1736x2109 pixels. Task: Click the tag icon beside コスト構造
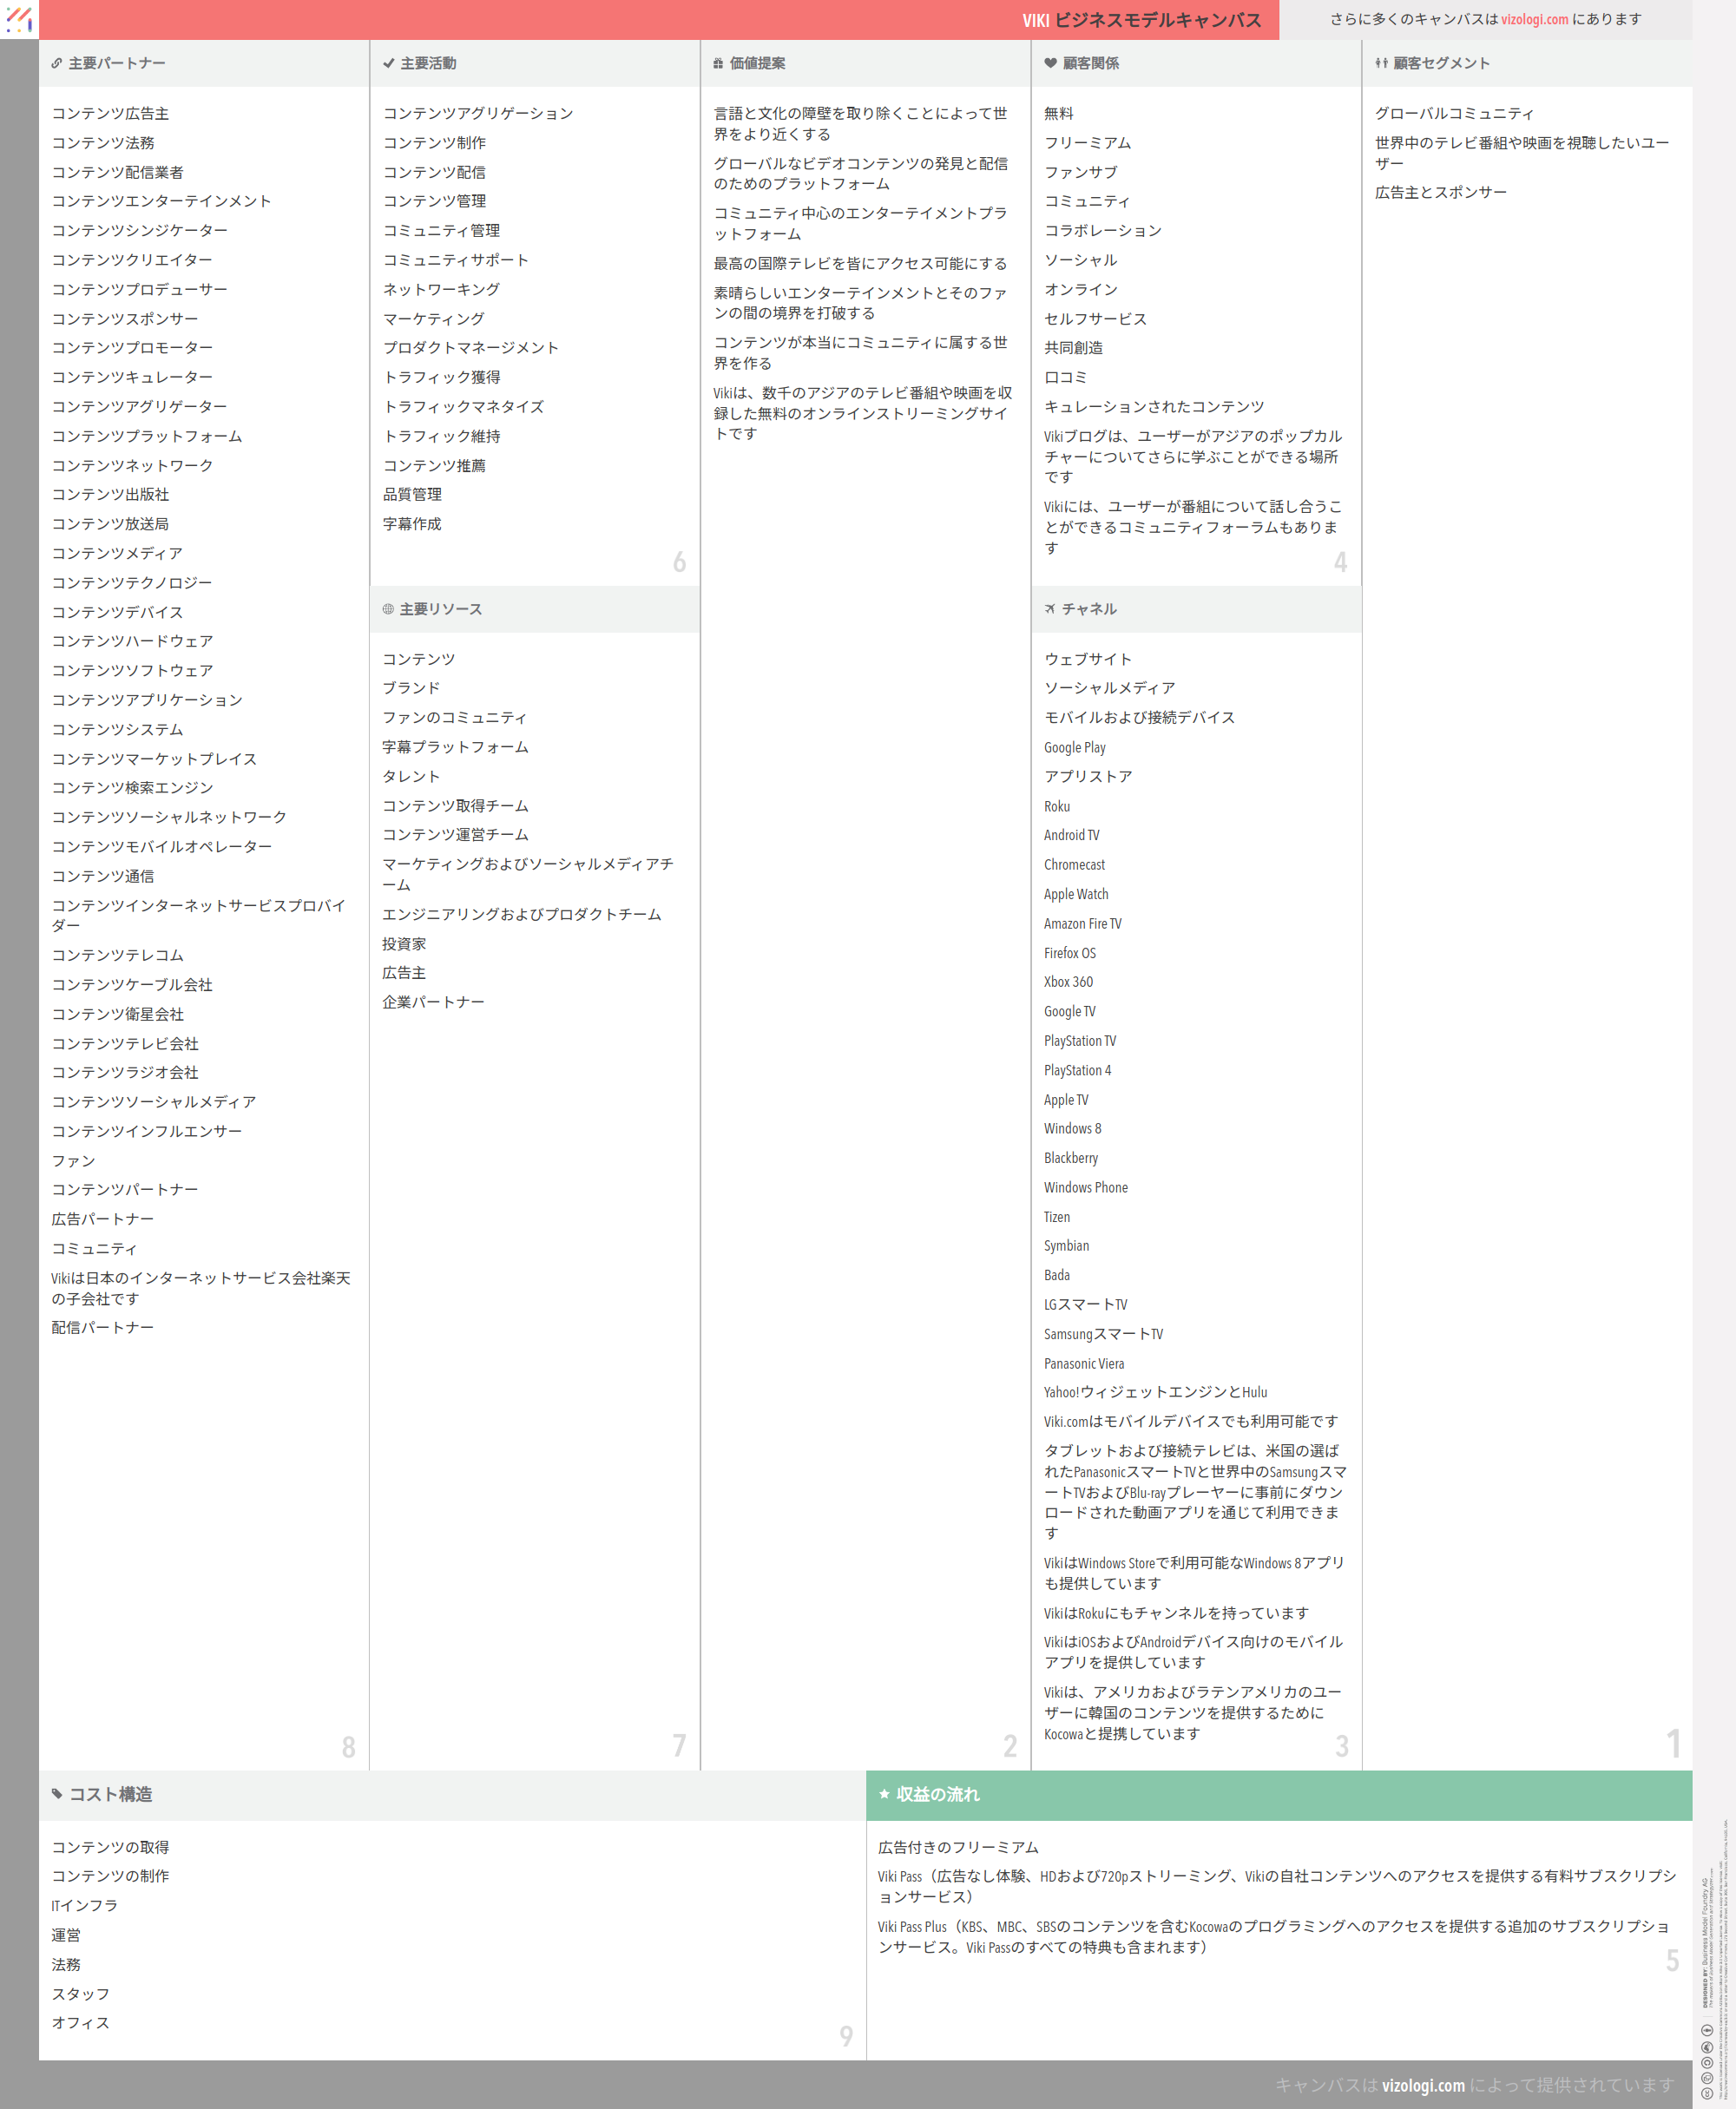point(57,1794)
